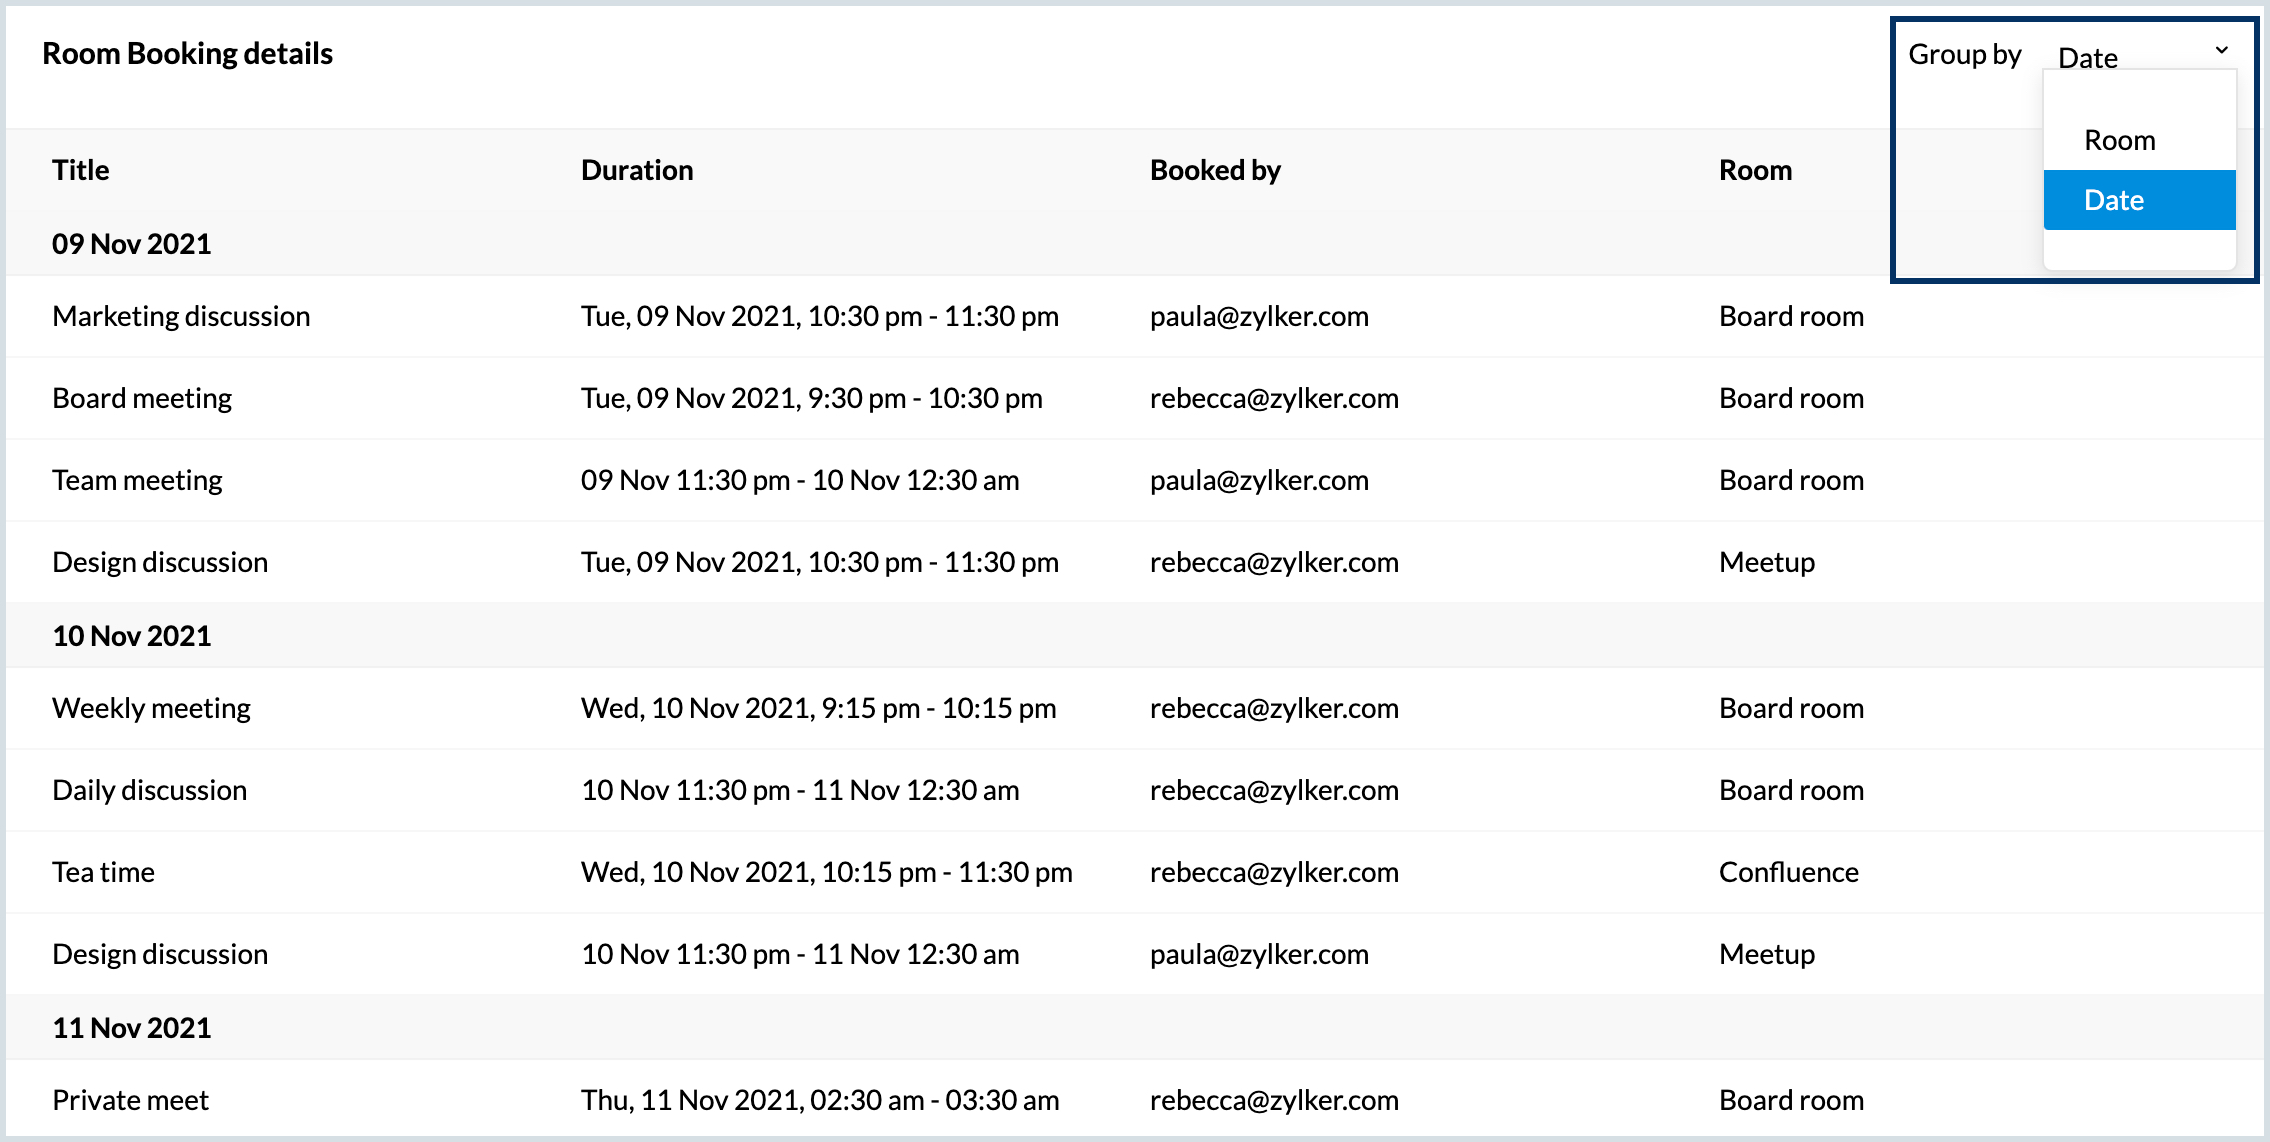Select the Tea time booking row

pos(103,872)
